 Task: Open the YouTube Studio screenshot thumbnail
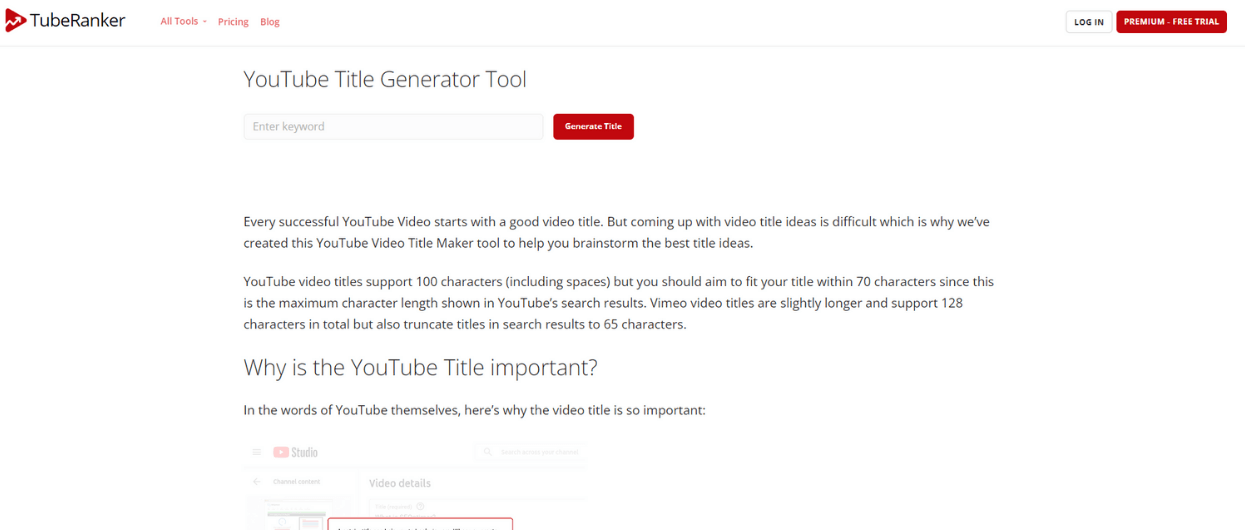[415, 486]
